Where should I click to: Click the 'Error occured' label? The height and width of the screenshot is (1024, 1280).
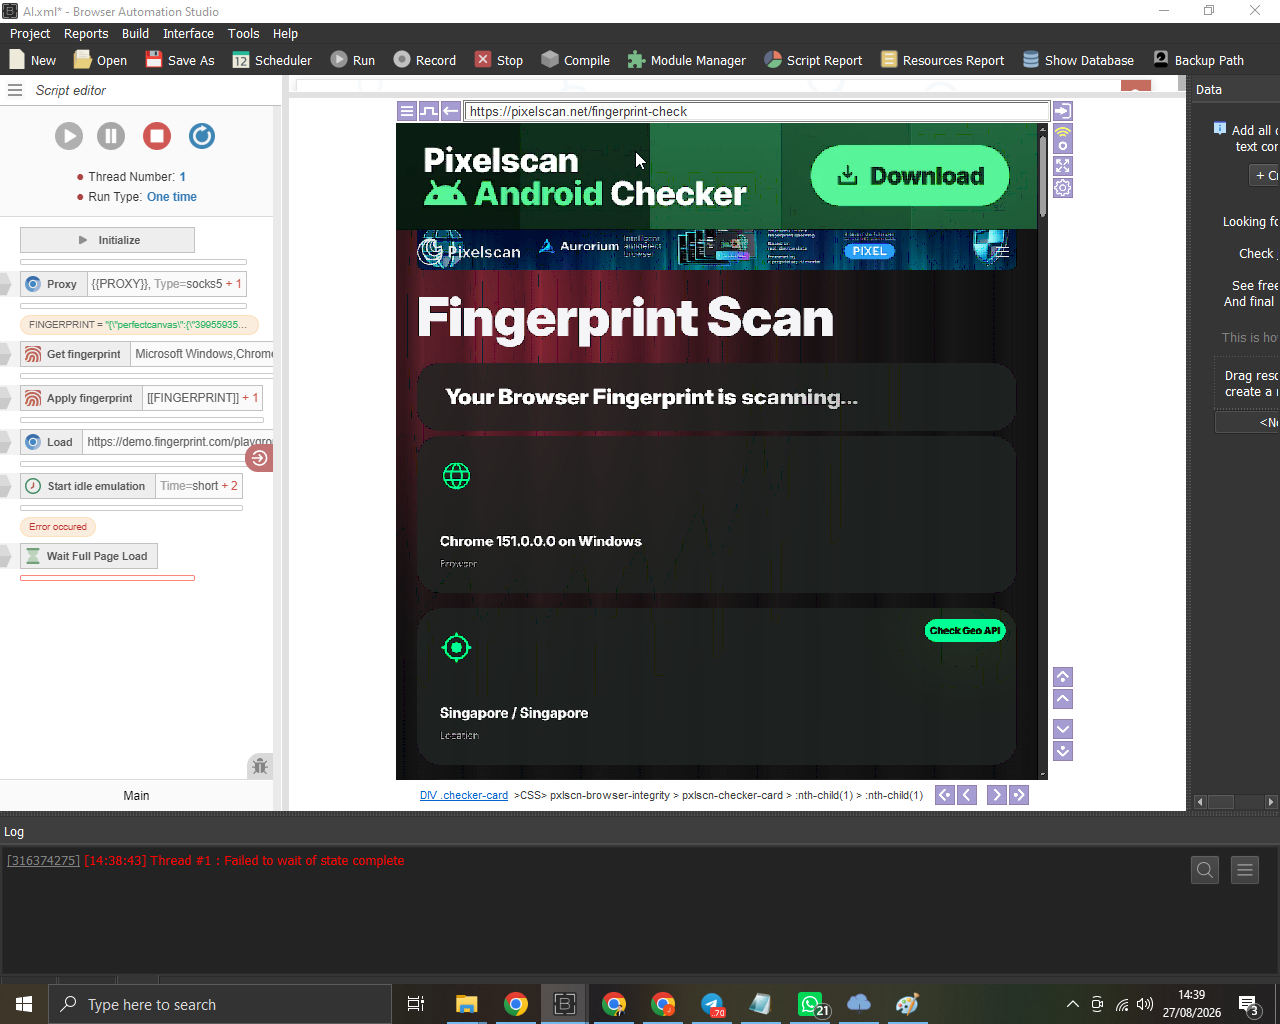point(58,527)
